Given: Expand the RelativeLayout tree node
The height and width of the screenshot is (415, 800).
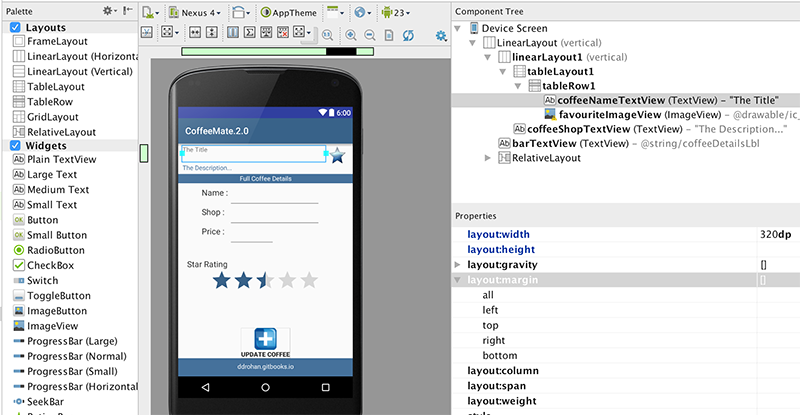Looking at the screenshot, I should click(x=488, y=158).
